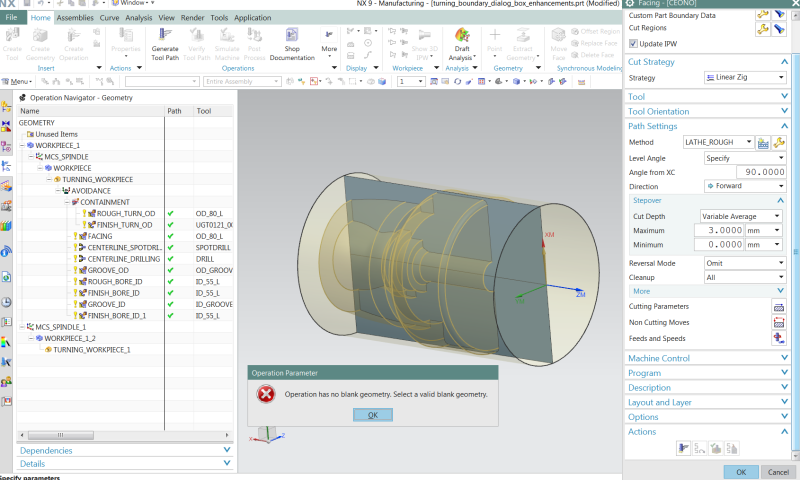Click the Simulate Machine icon
The height and width of the screenshot is (480, 800).
[x=227, y=35]
